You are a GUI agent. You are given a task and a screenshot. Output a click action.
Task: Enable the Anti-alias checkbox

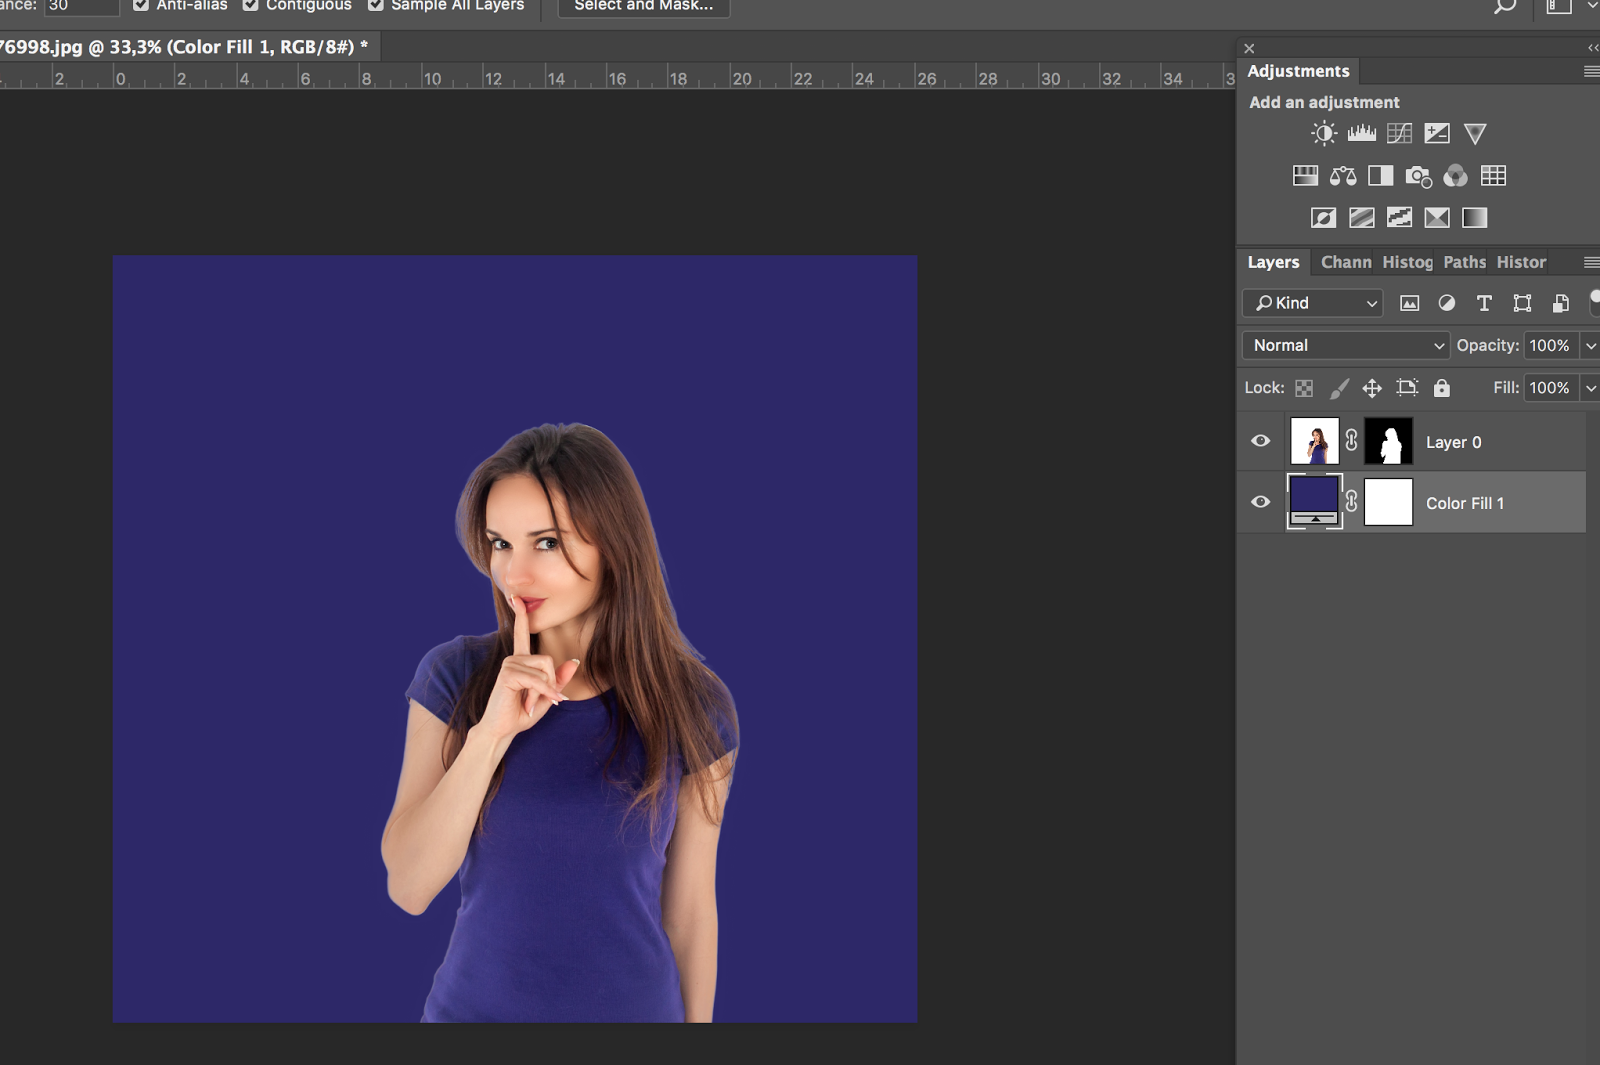(141, 5)
